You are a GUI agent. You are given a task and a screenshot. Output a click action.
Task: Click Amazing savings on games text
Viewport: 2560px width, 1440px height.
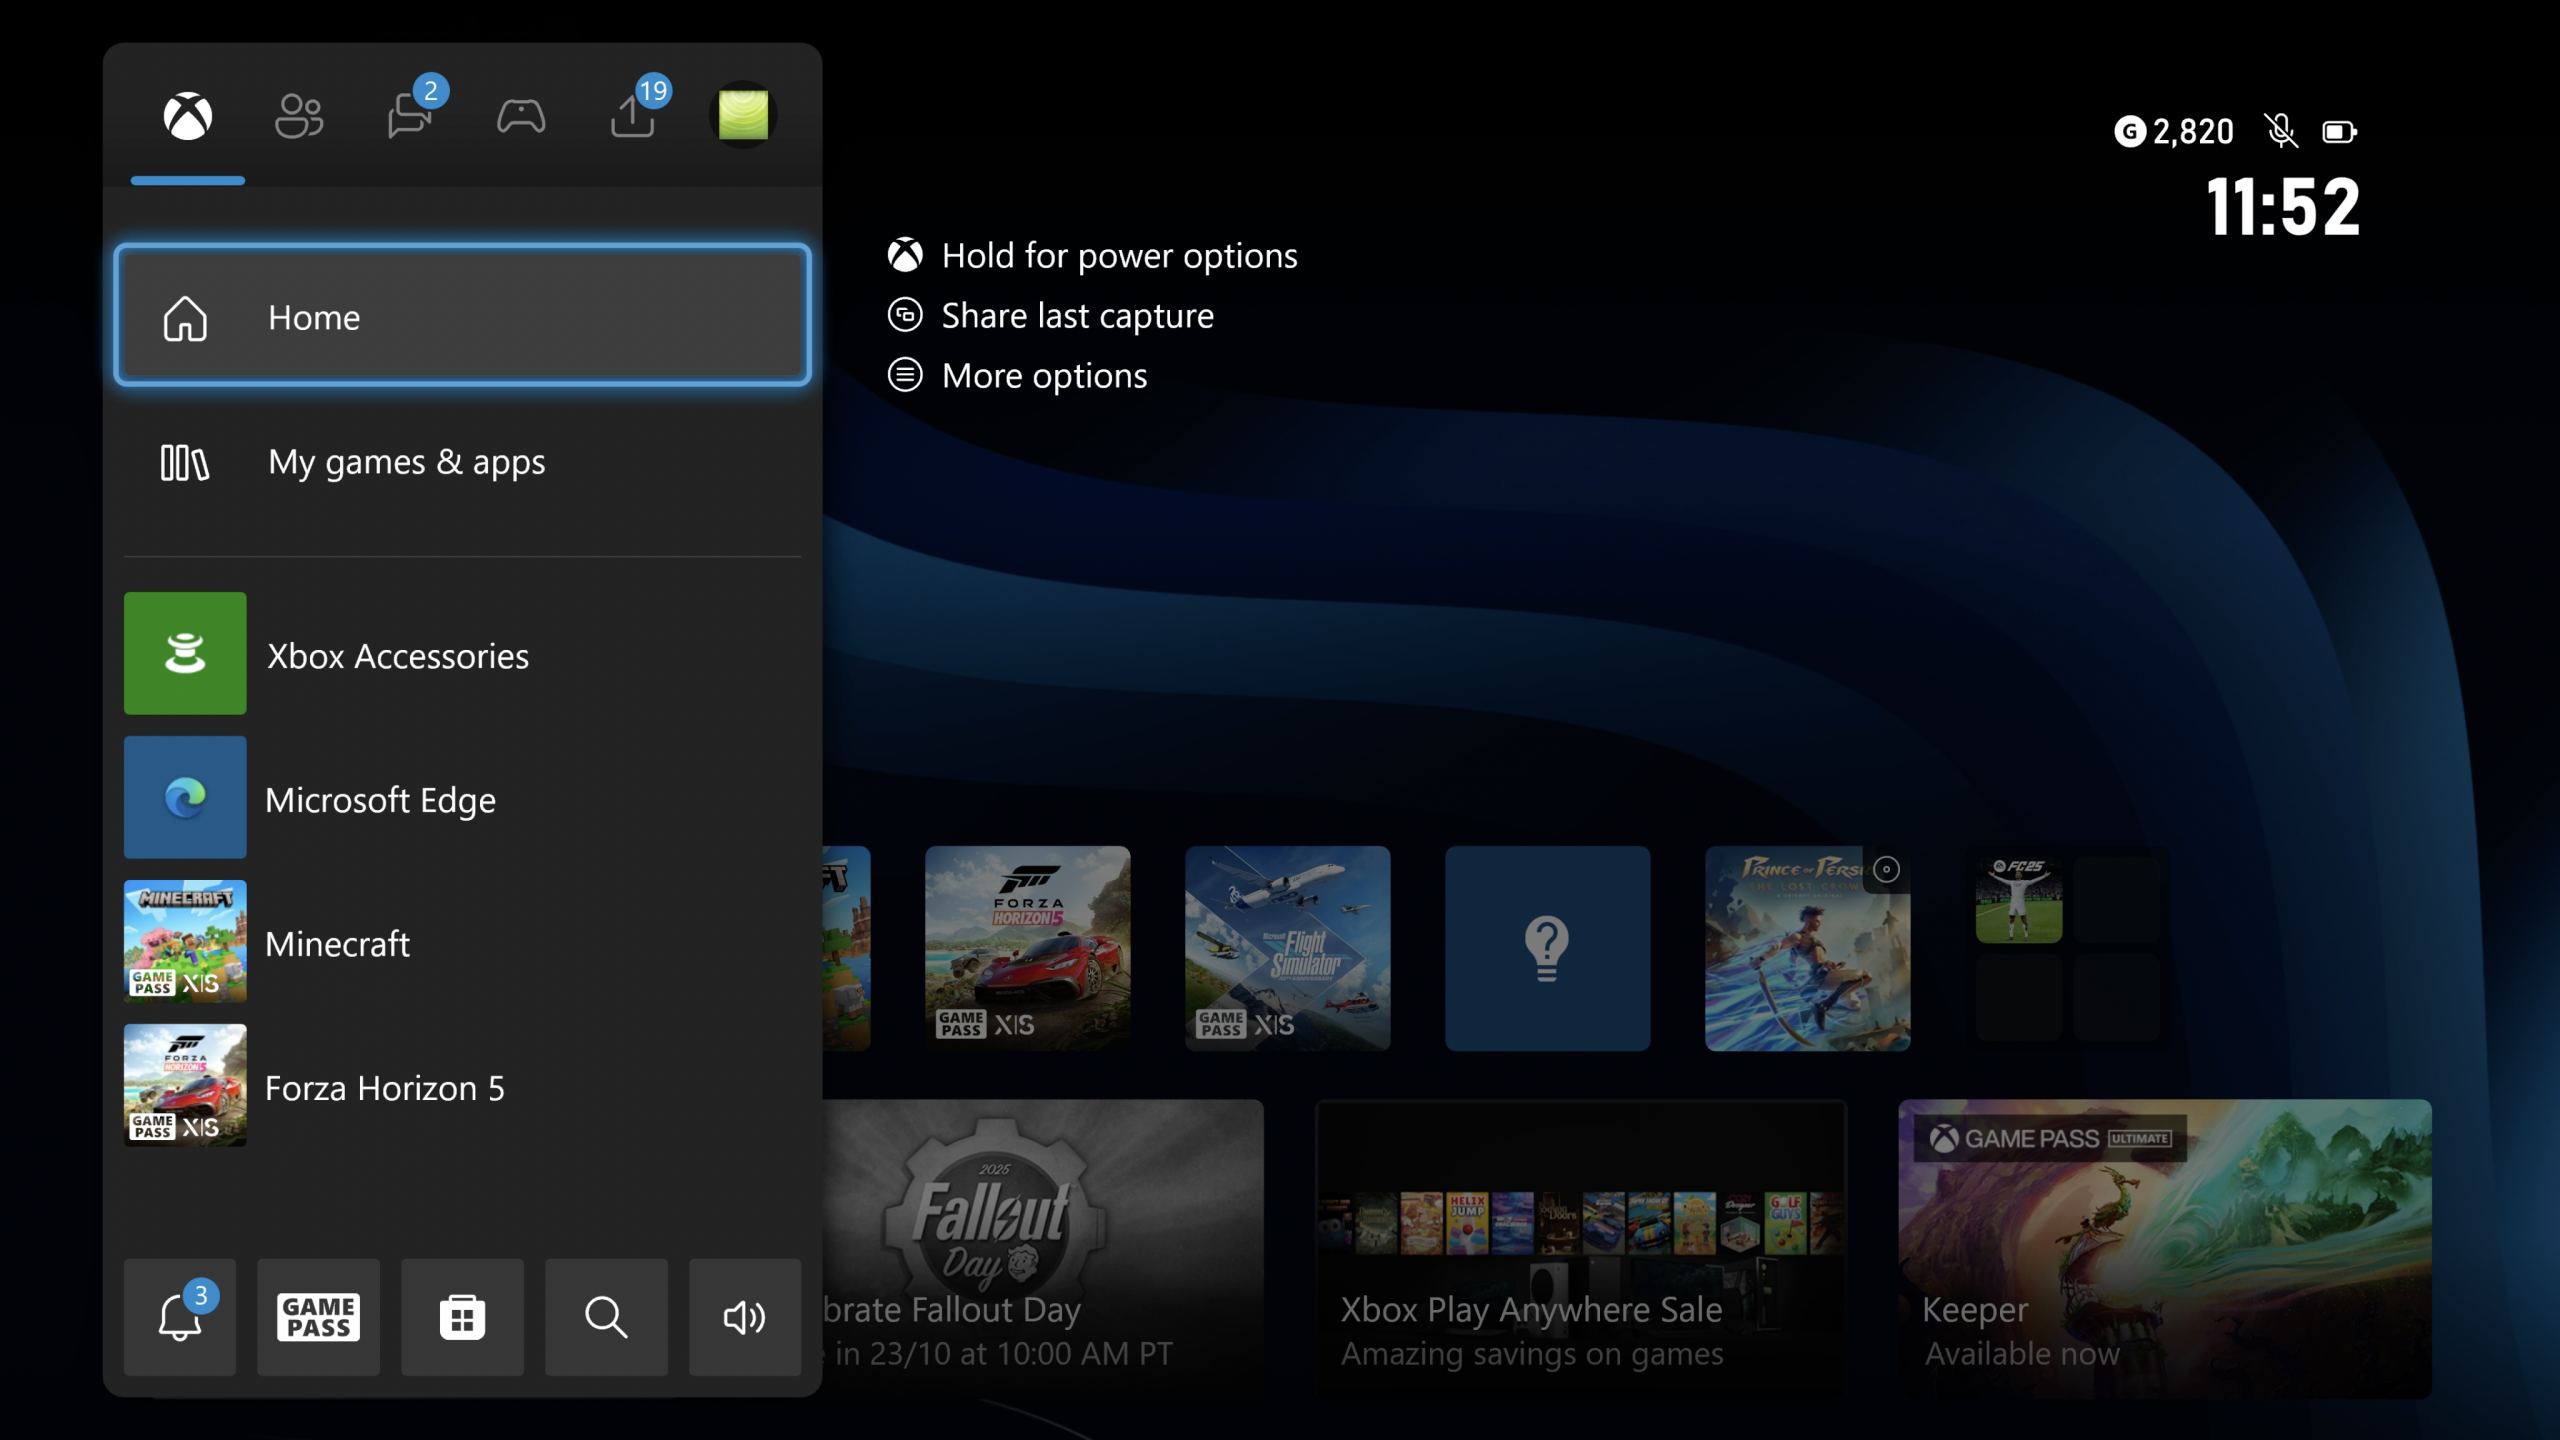click(x=1532, y=1354)
